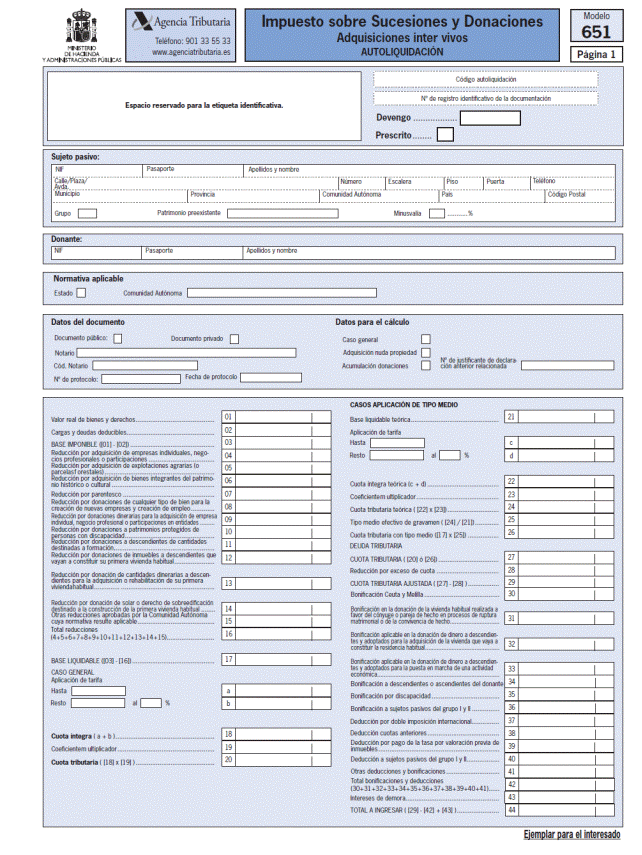The width and height of the screenshot is (642, 855).
Task: Click the Nº de protocolo field
Action: pyautogui.click(x=141, y=378)
